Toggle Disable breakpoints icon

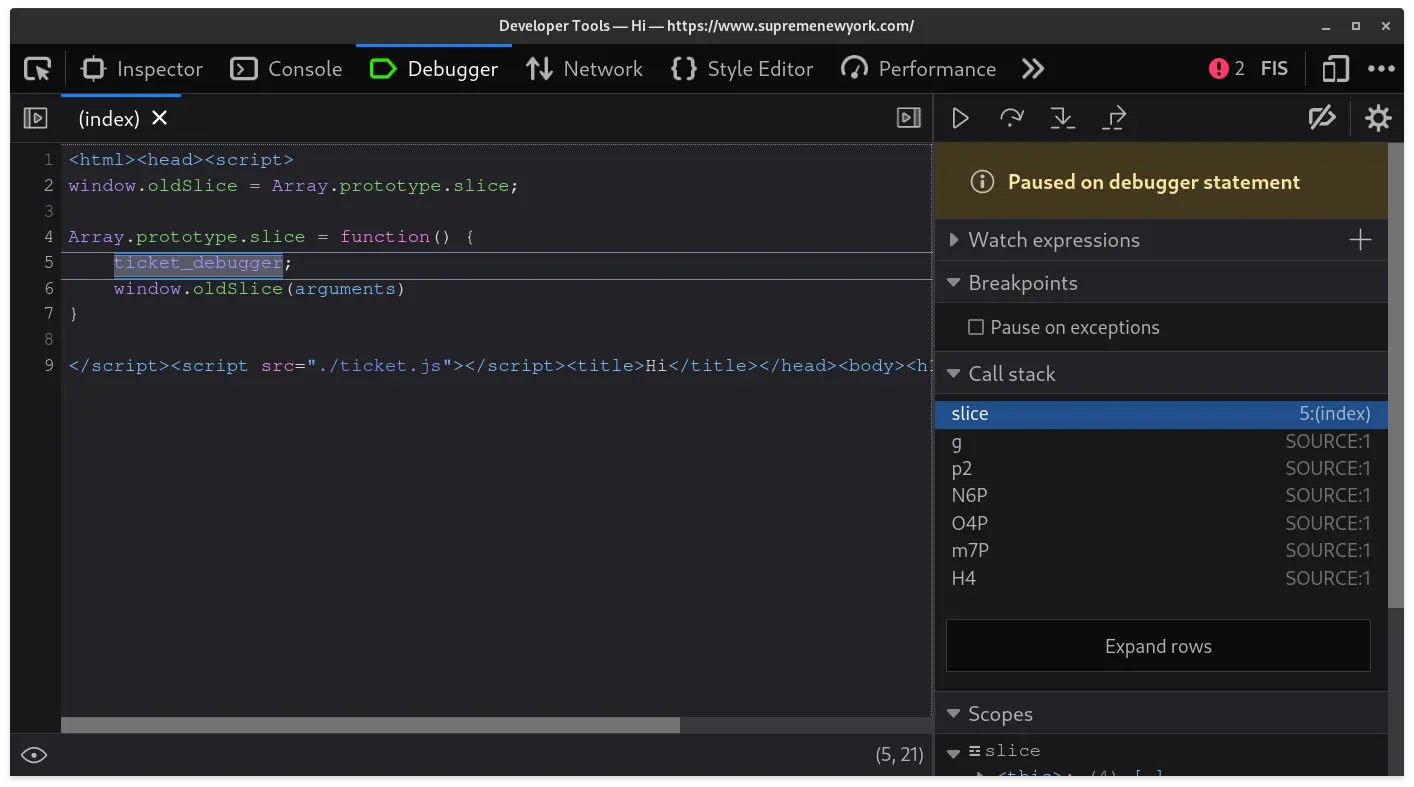(1322, 117)
